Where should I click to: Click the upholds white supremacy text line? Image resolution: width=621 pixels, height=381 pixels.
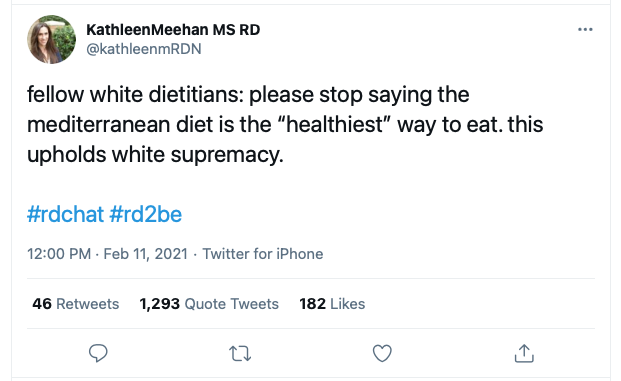click(x=155, y=154)
